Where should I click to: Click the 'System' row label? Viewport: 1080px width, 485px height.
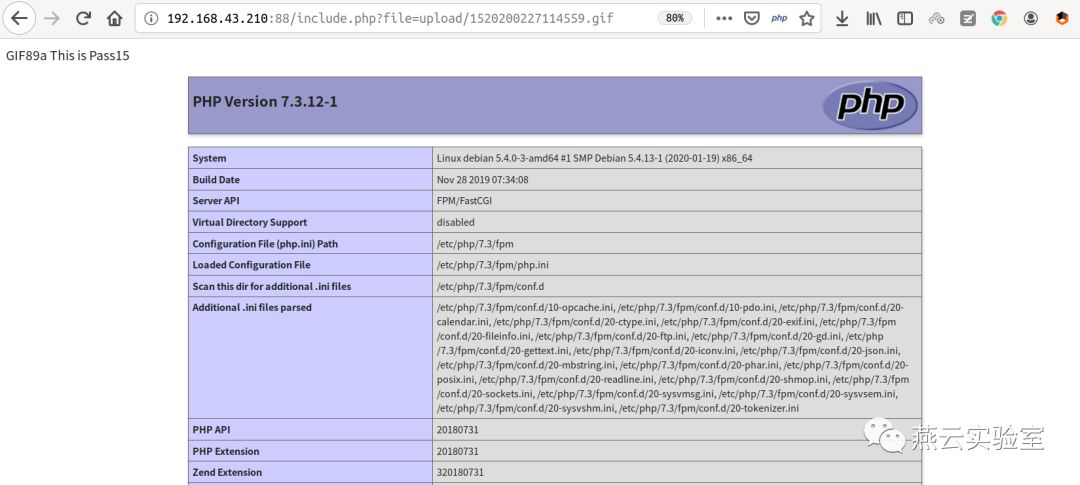pos(209,158)
